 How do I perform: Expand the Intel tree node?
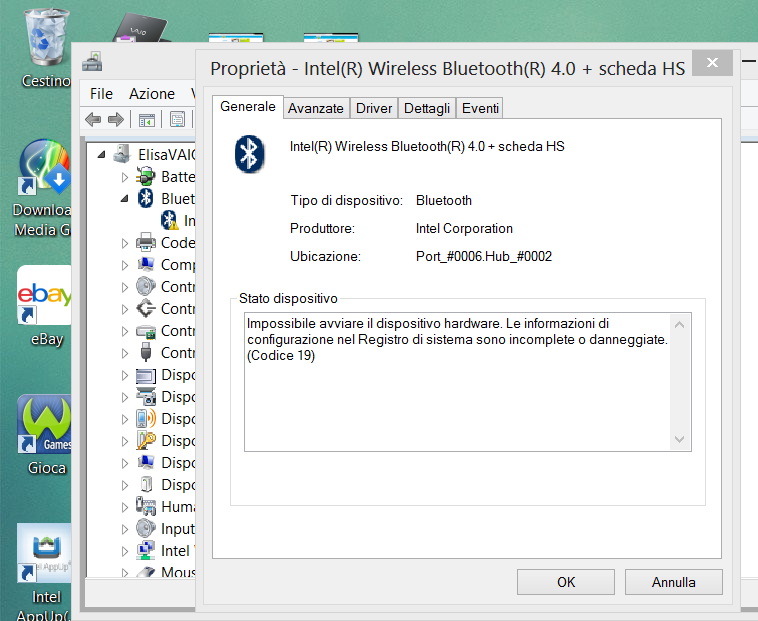(x=125, y=551)
